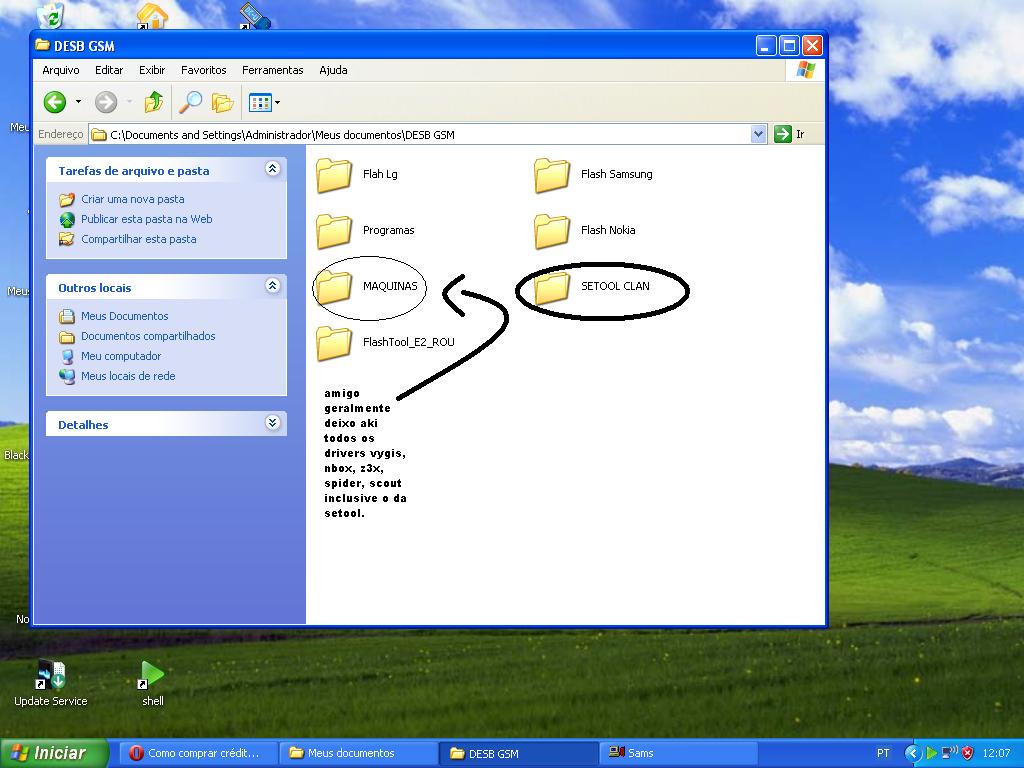Image resolution: width=1024 pixels, height=768 pixels.
Task: Click the Iniciar start button
Action: 54,753
